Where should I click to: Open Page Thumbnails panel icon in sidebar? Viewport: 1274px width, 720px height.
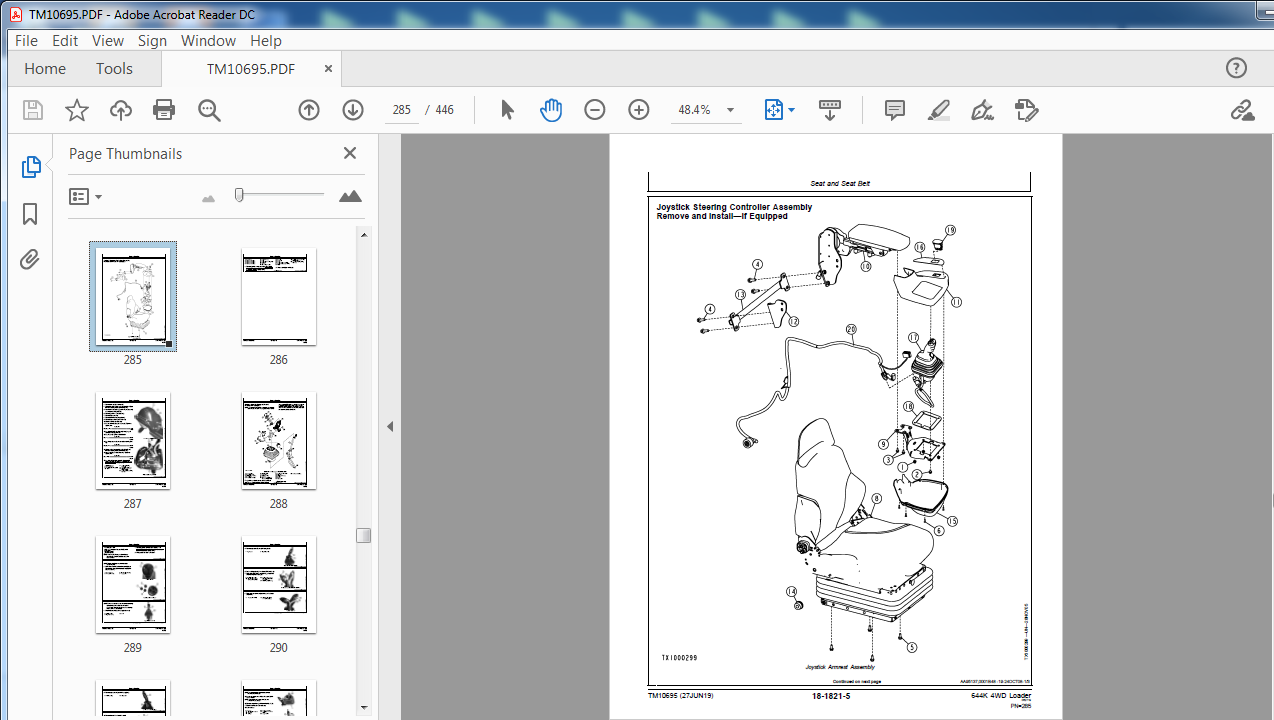point(30,167)
